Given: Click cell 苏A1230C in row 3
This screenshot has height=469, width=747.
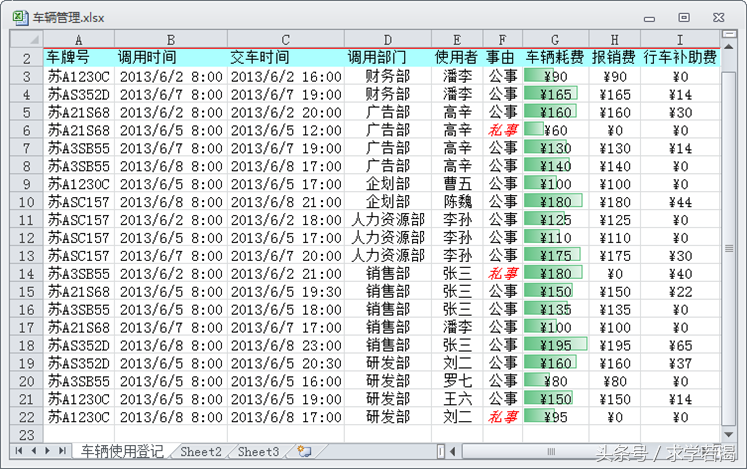Looking at the screenshot, I should (x=79, y=76).
